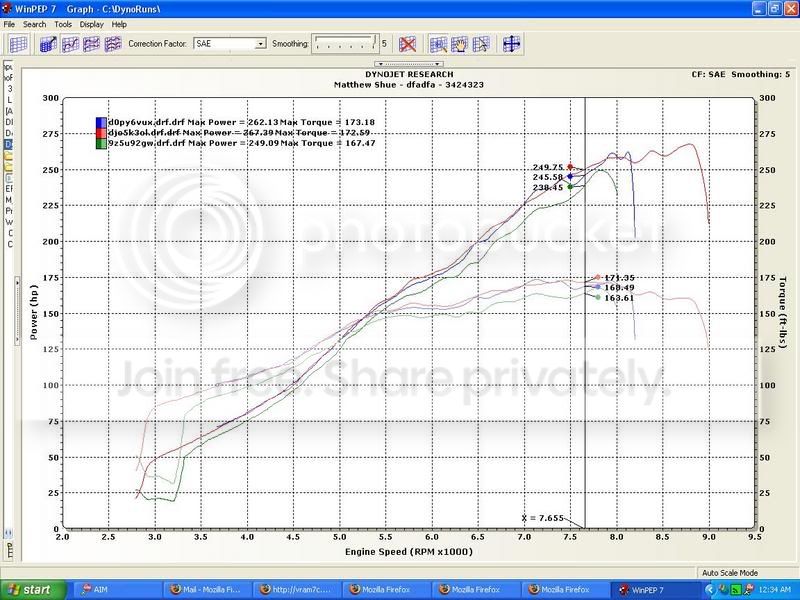
Task: Click the green legend swatch for 9z5u92gw.drf
Action: click(101, 143)
